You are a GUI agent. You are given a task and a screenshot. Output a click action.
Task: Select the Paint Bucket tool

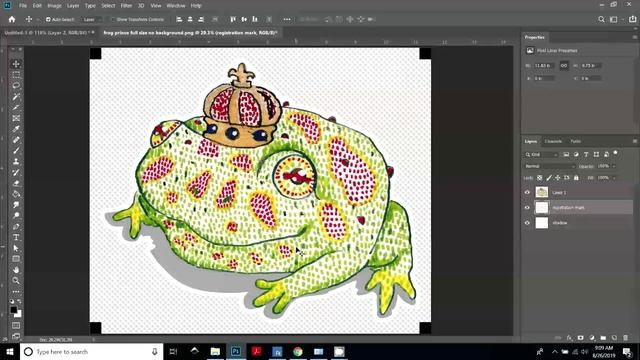16,194
